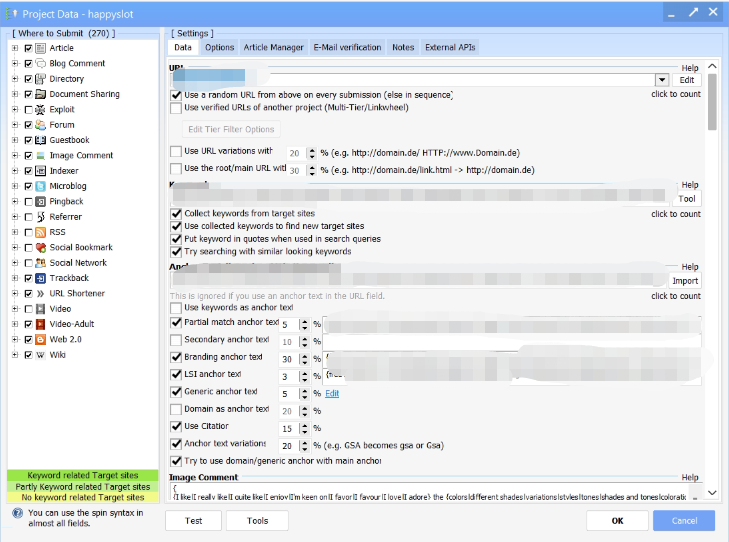729x542 pixels.
Task: Click the Microblog bird icon
Action: point(41,186)
